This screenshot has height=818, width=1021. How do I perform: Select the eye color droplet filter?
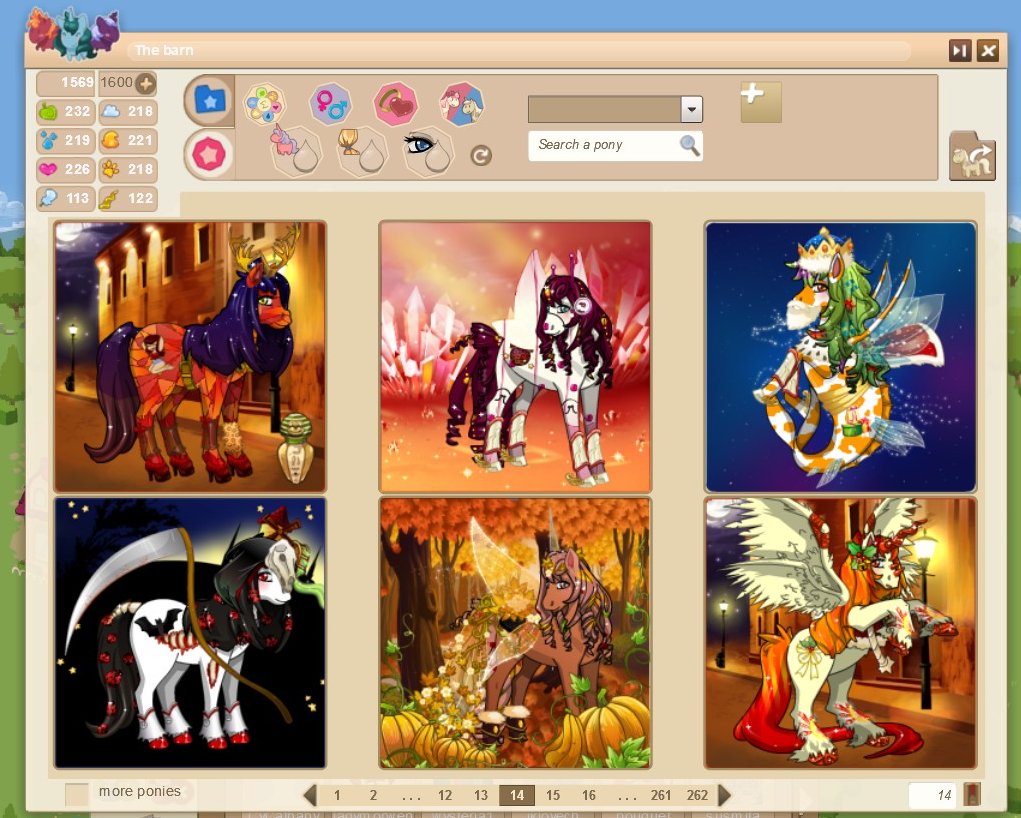pyautogui.click(x=428, y=151)
